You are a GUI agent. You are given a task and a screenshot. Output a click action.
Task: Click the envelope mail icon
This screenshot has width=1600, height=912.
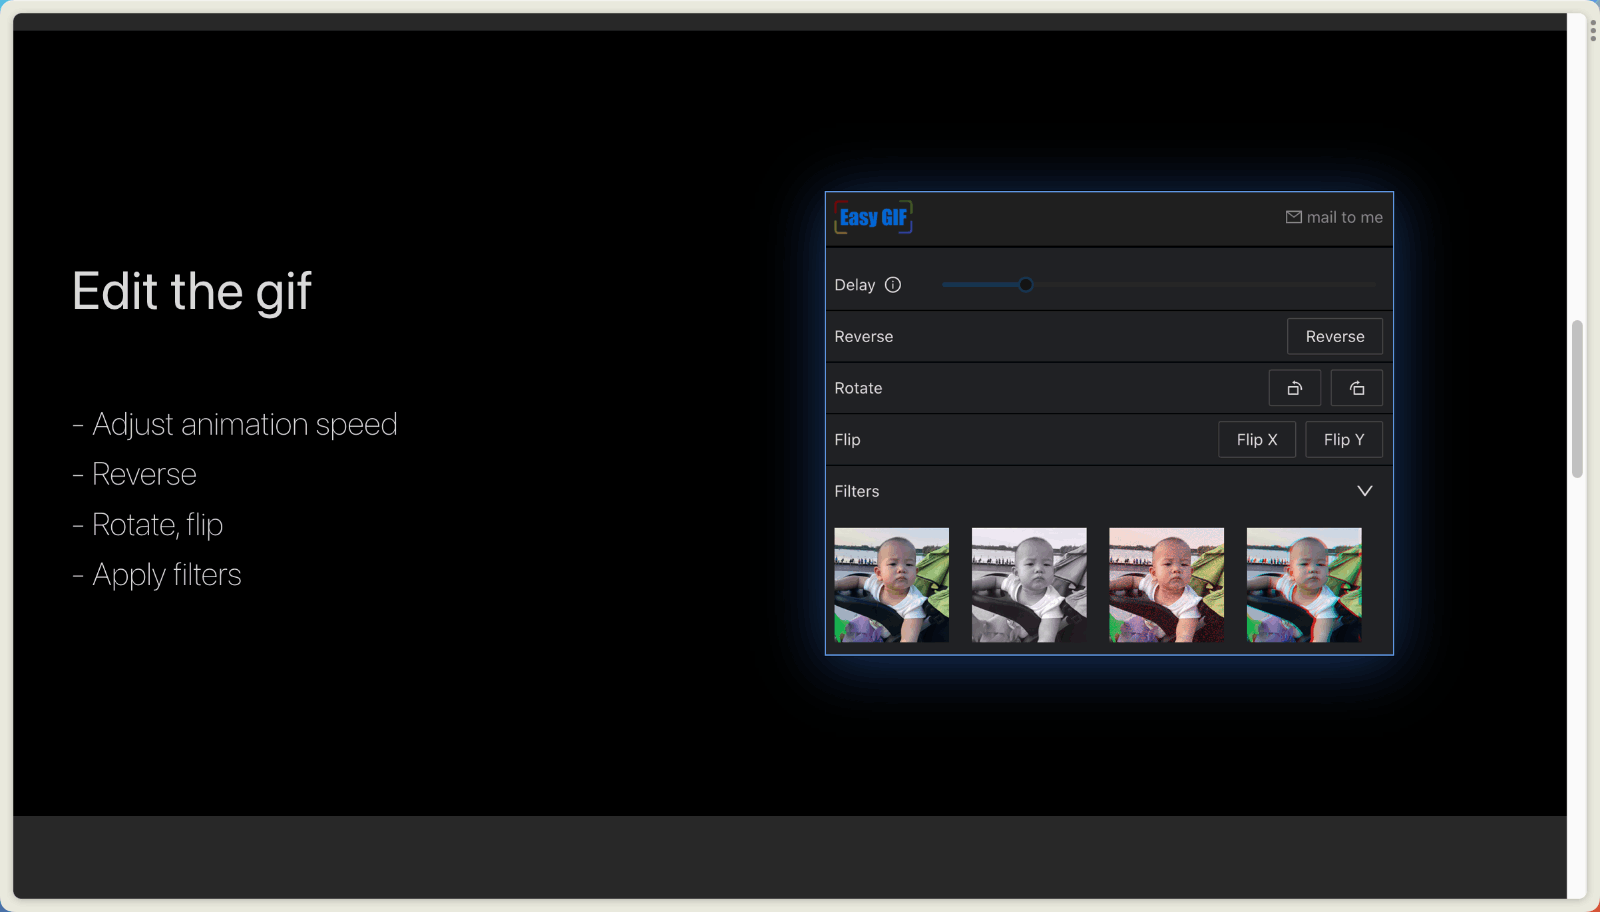[x=1293, y=217]
